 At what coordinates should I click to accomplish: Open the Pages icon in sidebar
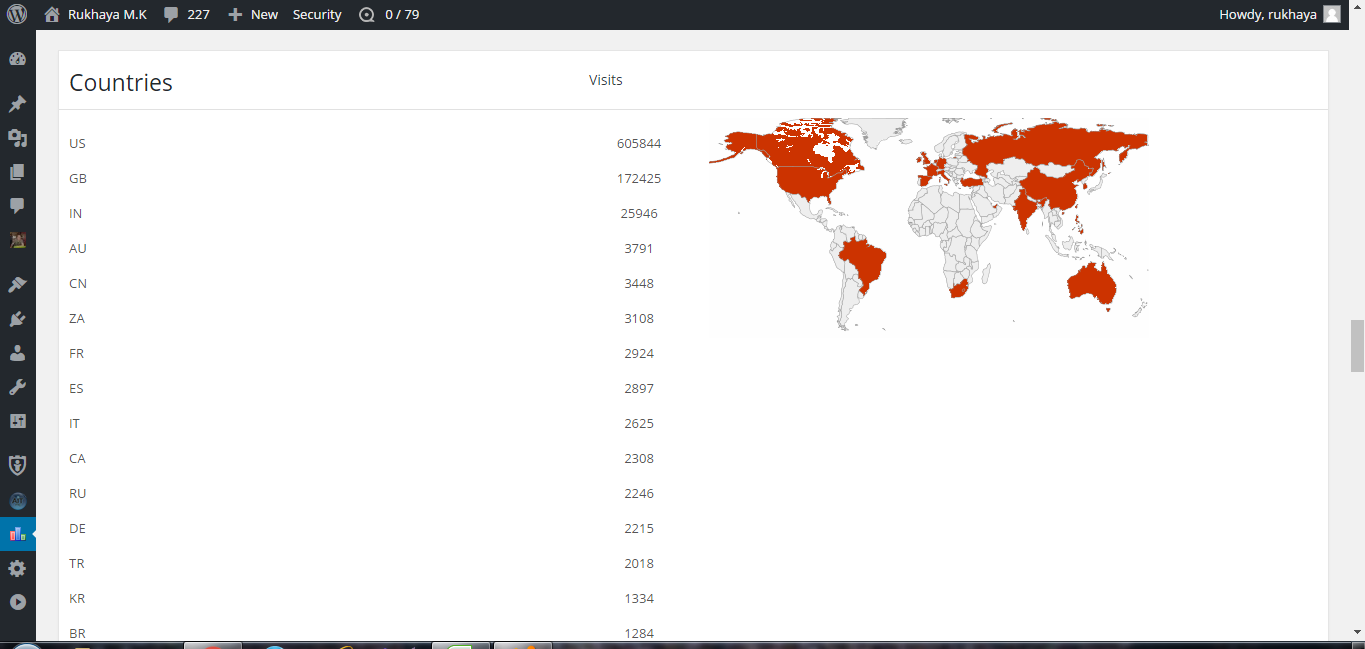[x=17, y=172]
